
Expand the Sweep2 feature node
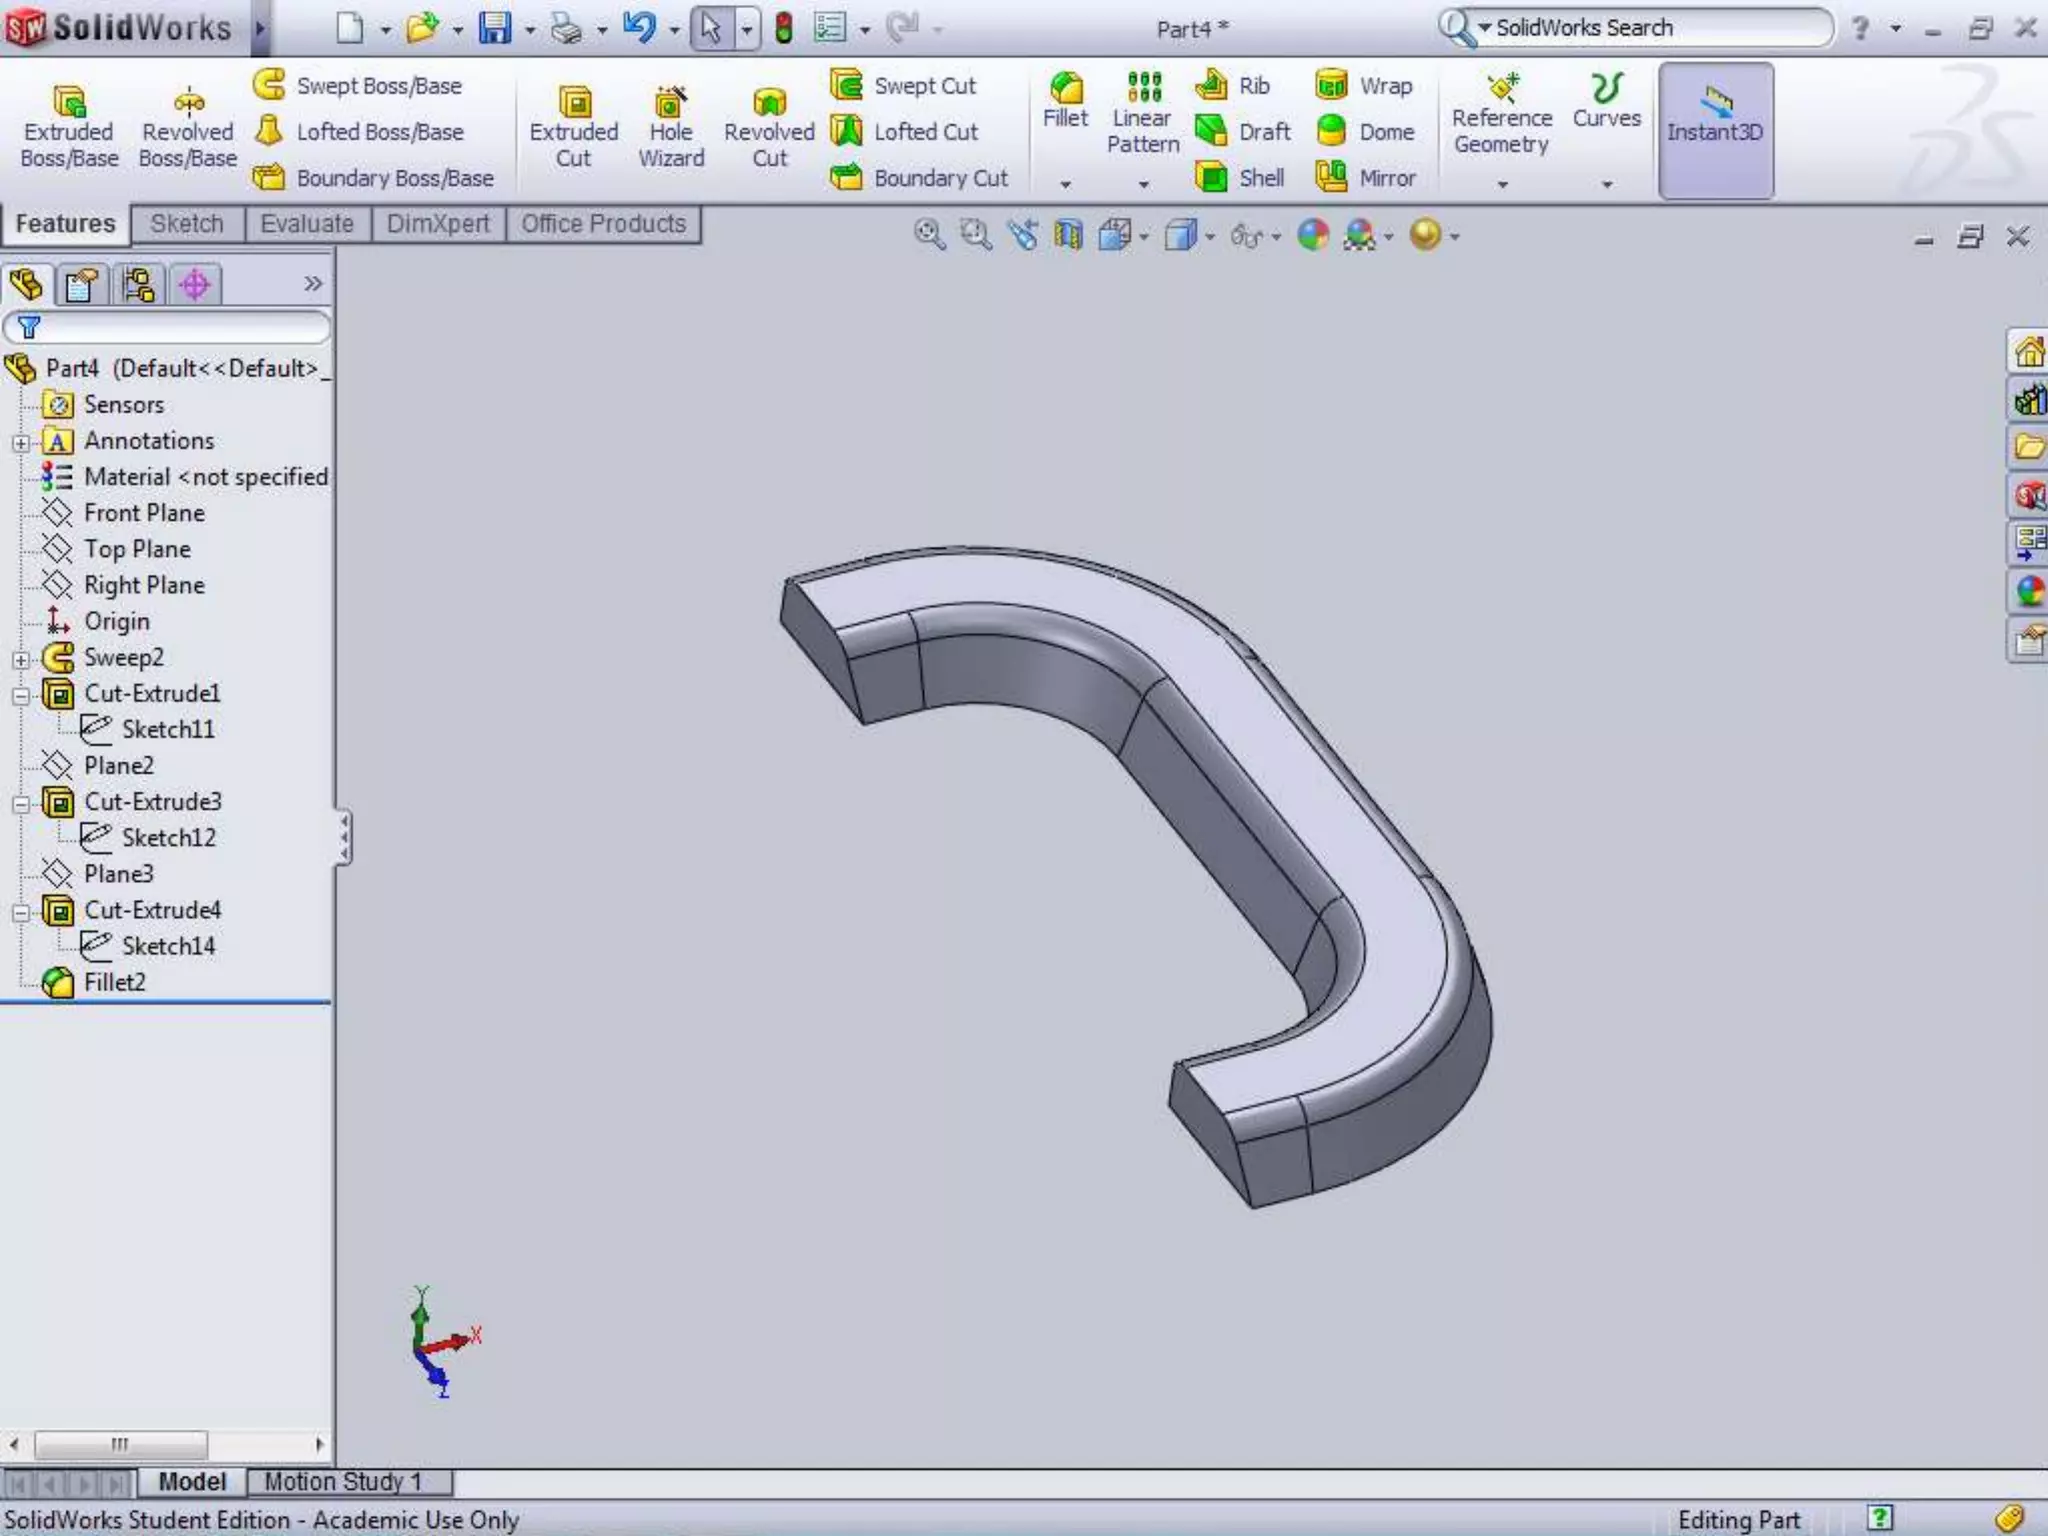pyautogui.click(x=21, y=659)
